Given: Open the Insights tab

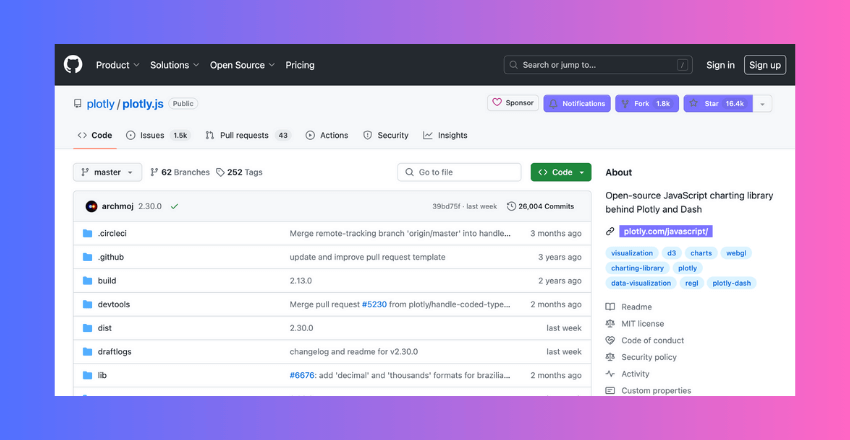Looking at the screenshot, I should pyautogui.click(x=446, y=135).
